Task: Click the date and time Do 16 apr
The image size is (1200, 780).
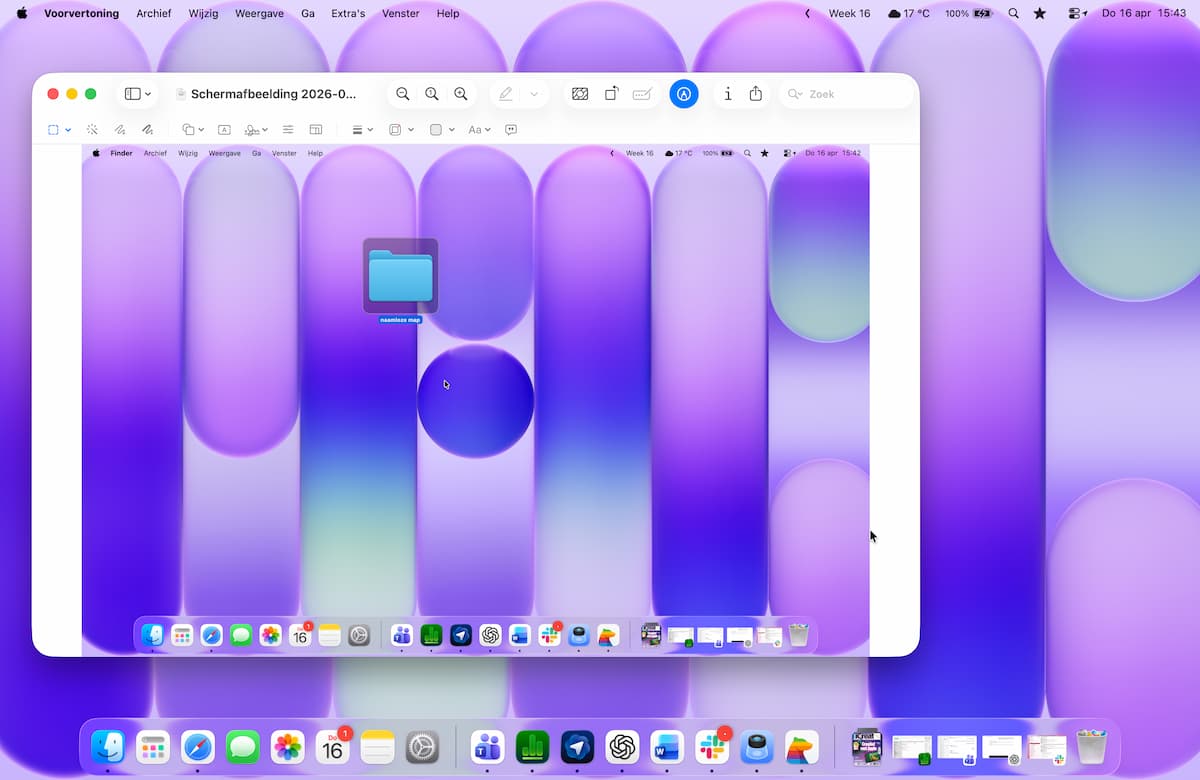Action: (1143, 13)
